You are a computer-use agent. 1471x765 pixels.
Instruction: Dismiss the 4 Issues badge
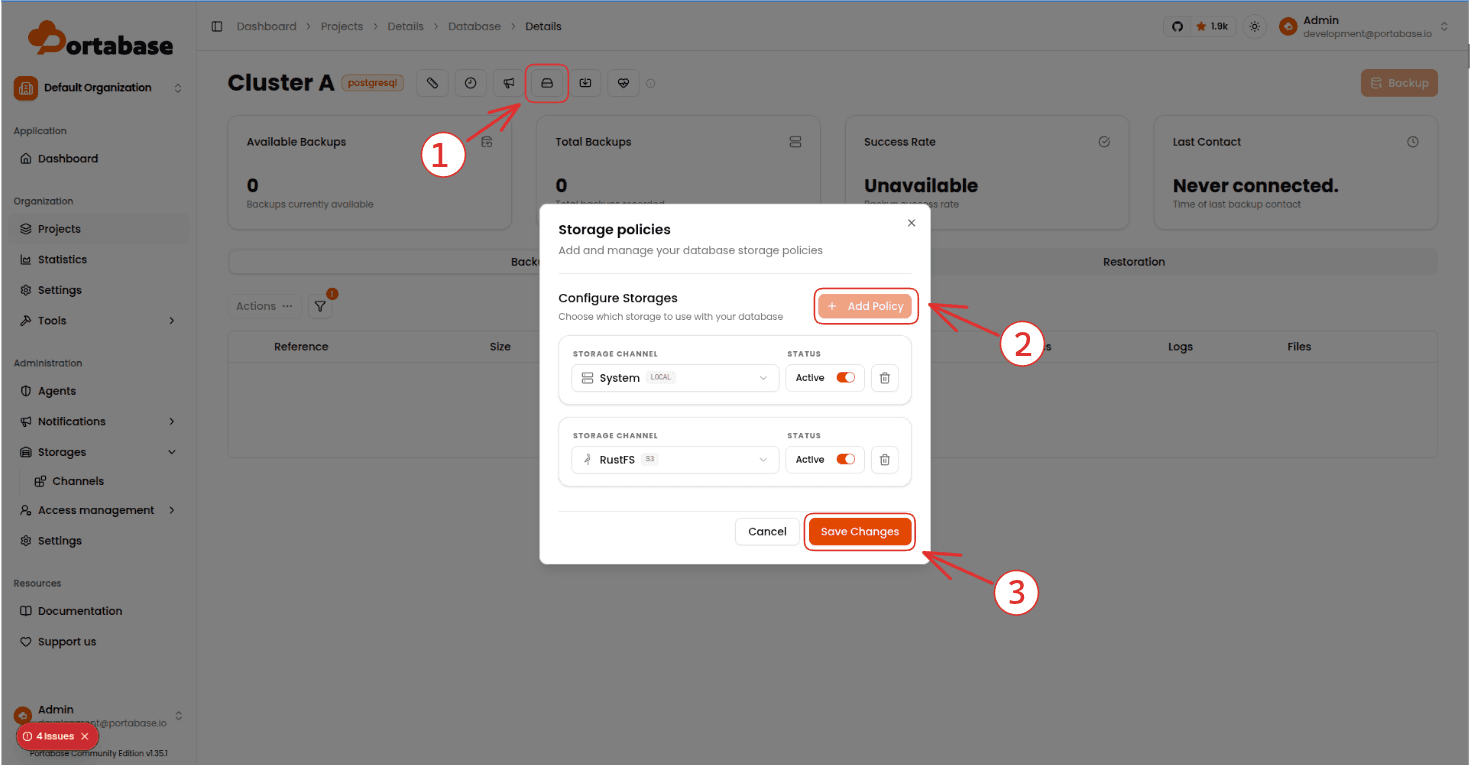coord(85,736)
